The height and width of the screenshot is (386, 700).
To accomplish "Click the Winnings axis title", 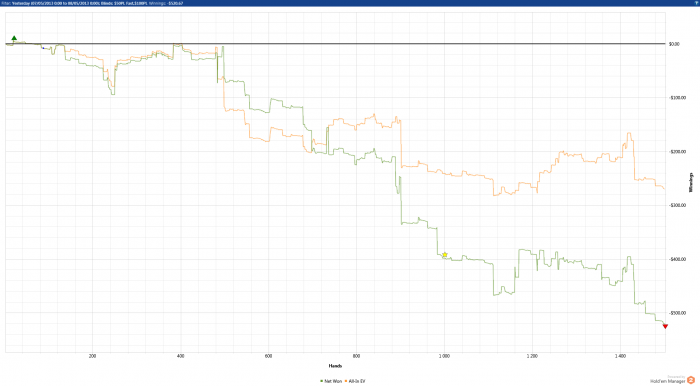I will [x=691, y=183].
